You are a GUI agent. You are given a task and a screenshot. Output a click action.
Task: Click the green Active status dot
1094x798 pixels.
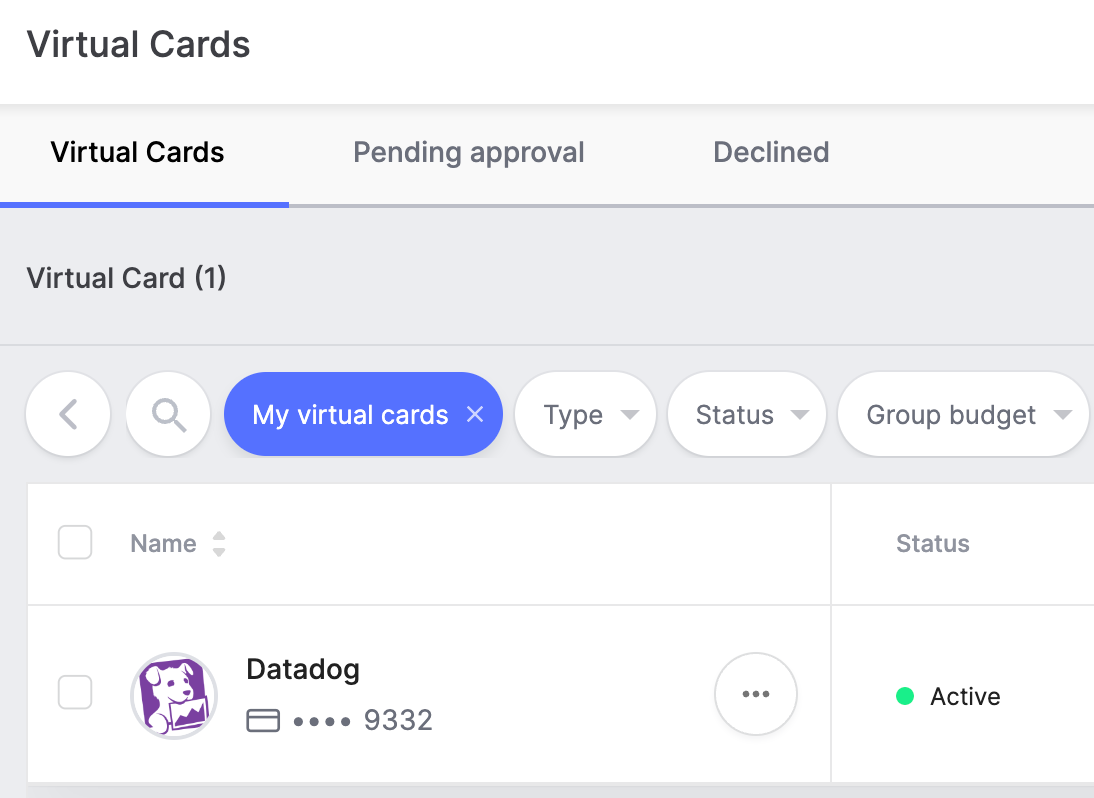click(x=905, y=696)
